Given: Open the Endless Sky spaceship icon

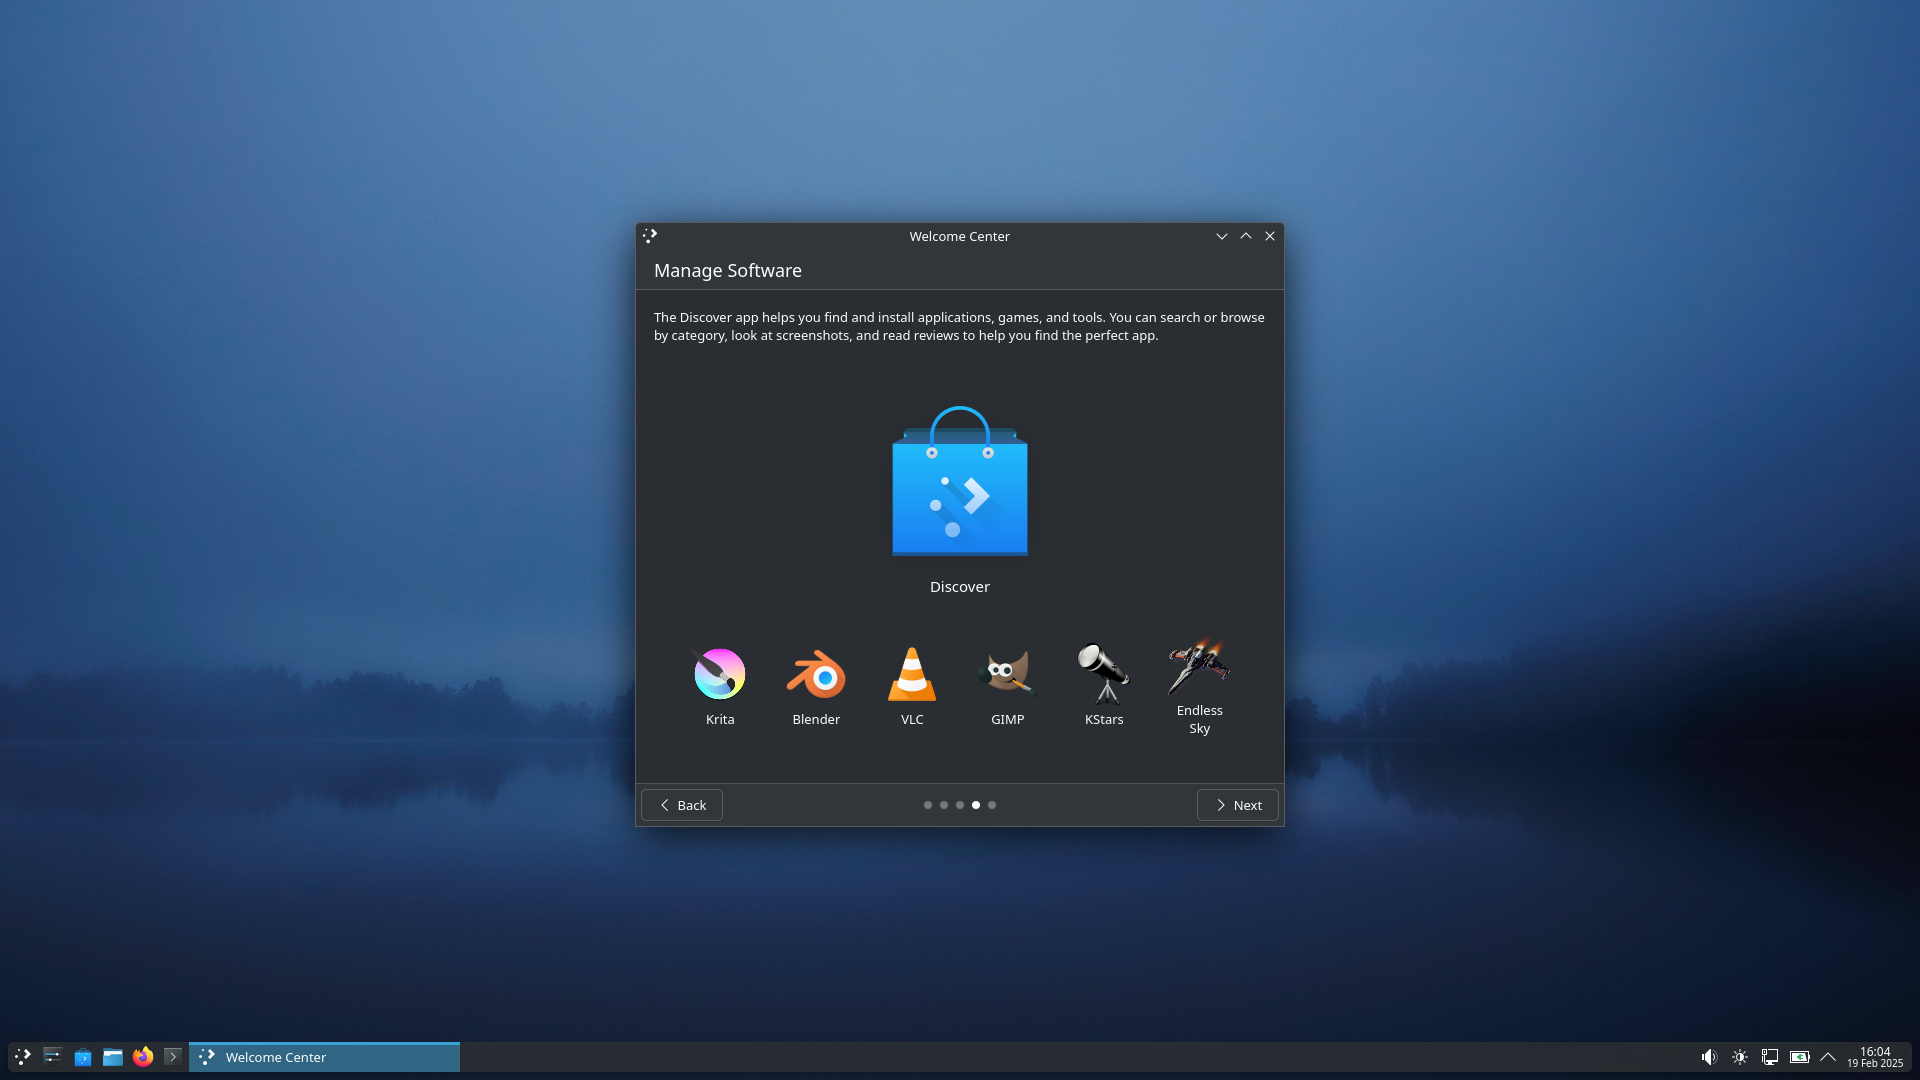Looking at the screenshot, I should 1199,666.
